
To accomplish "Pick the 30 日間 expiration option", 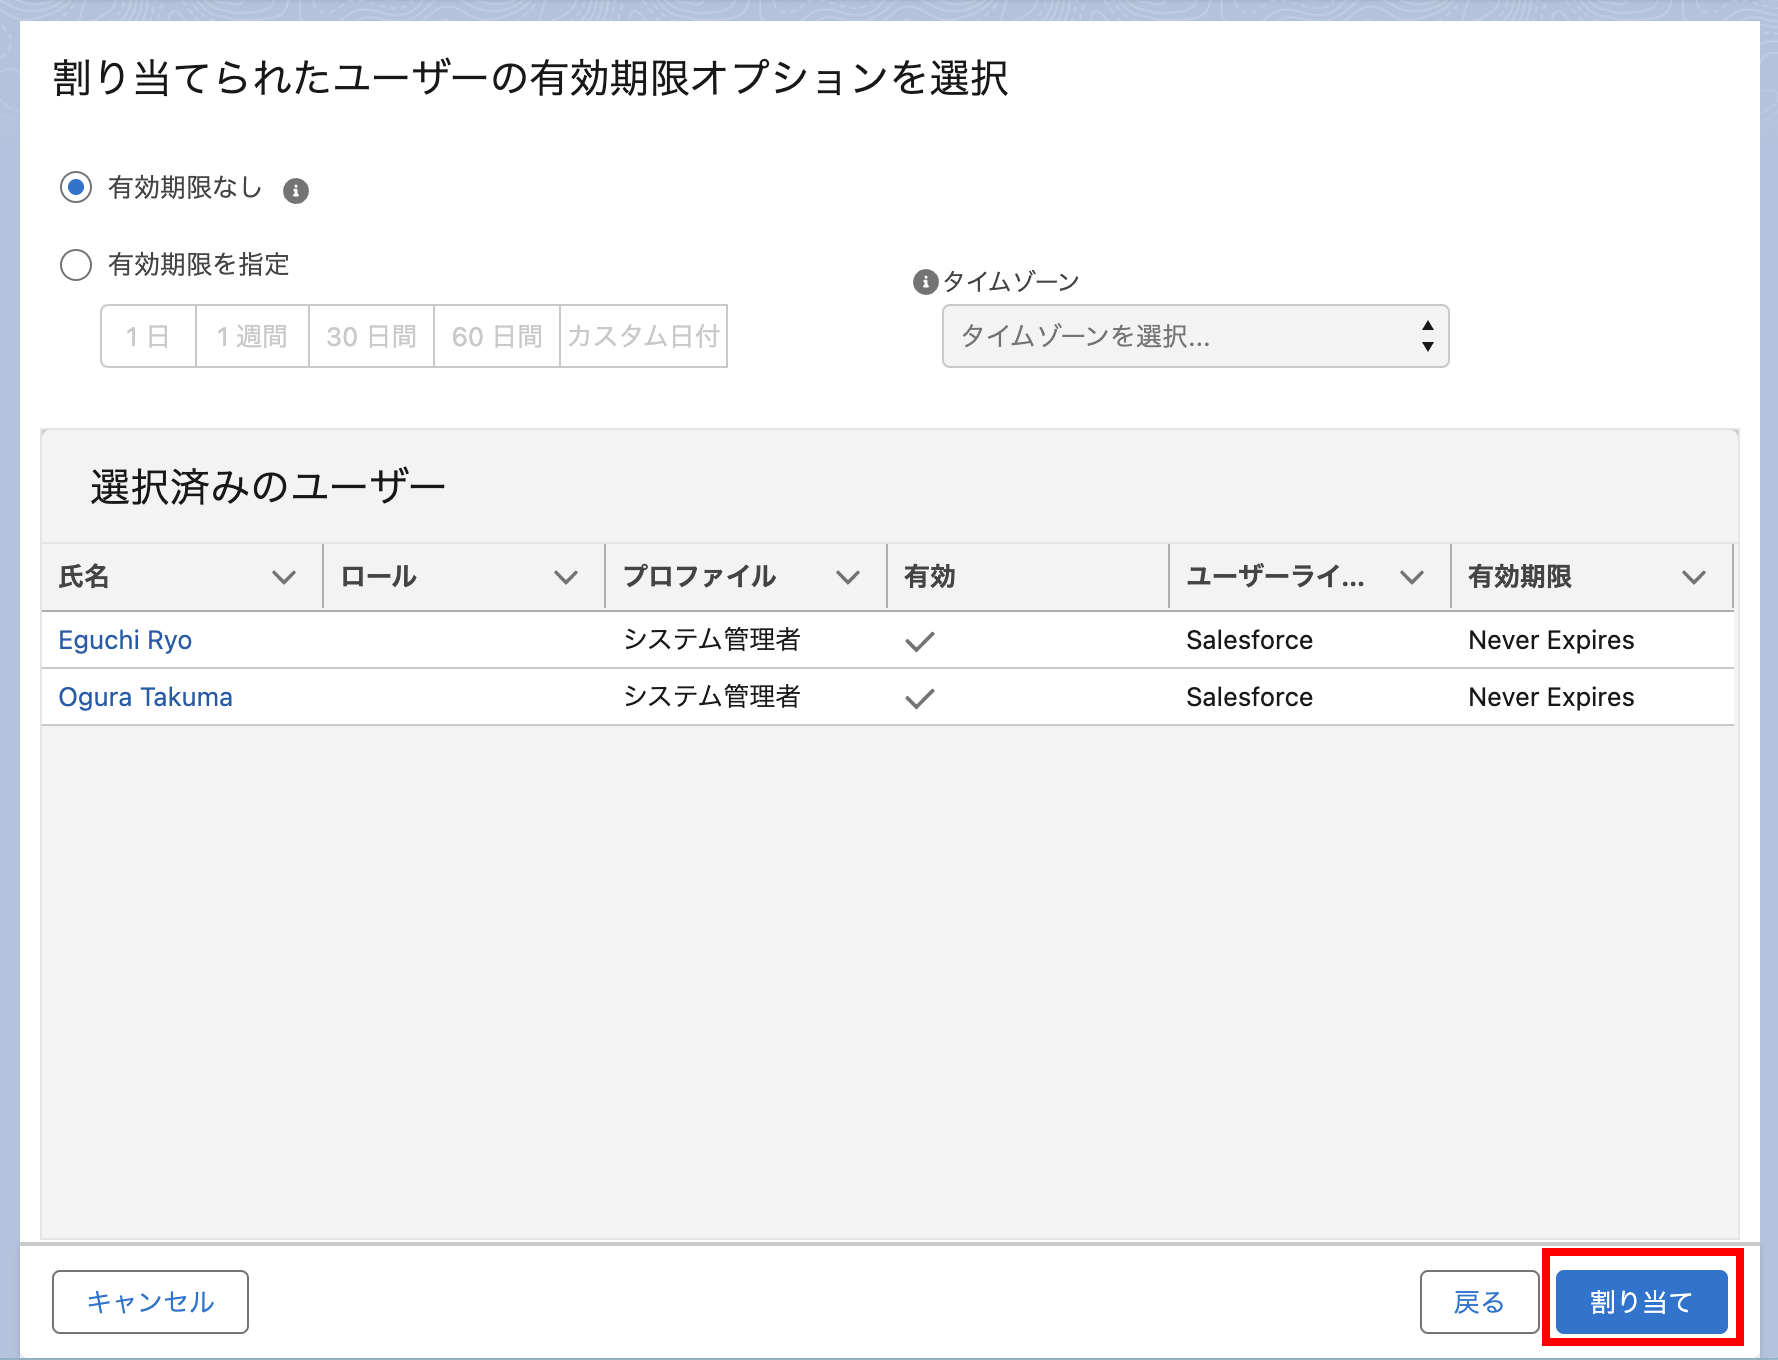I will click(371, 337).
